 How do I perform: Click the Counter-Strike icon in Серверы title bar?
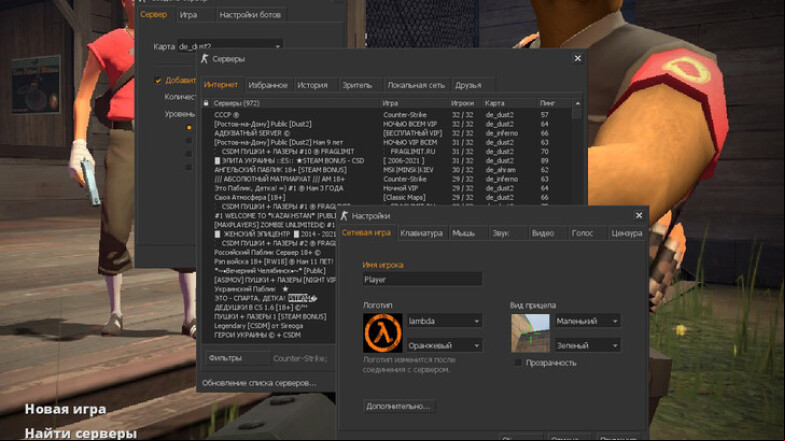(x=204, y=59)
